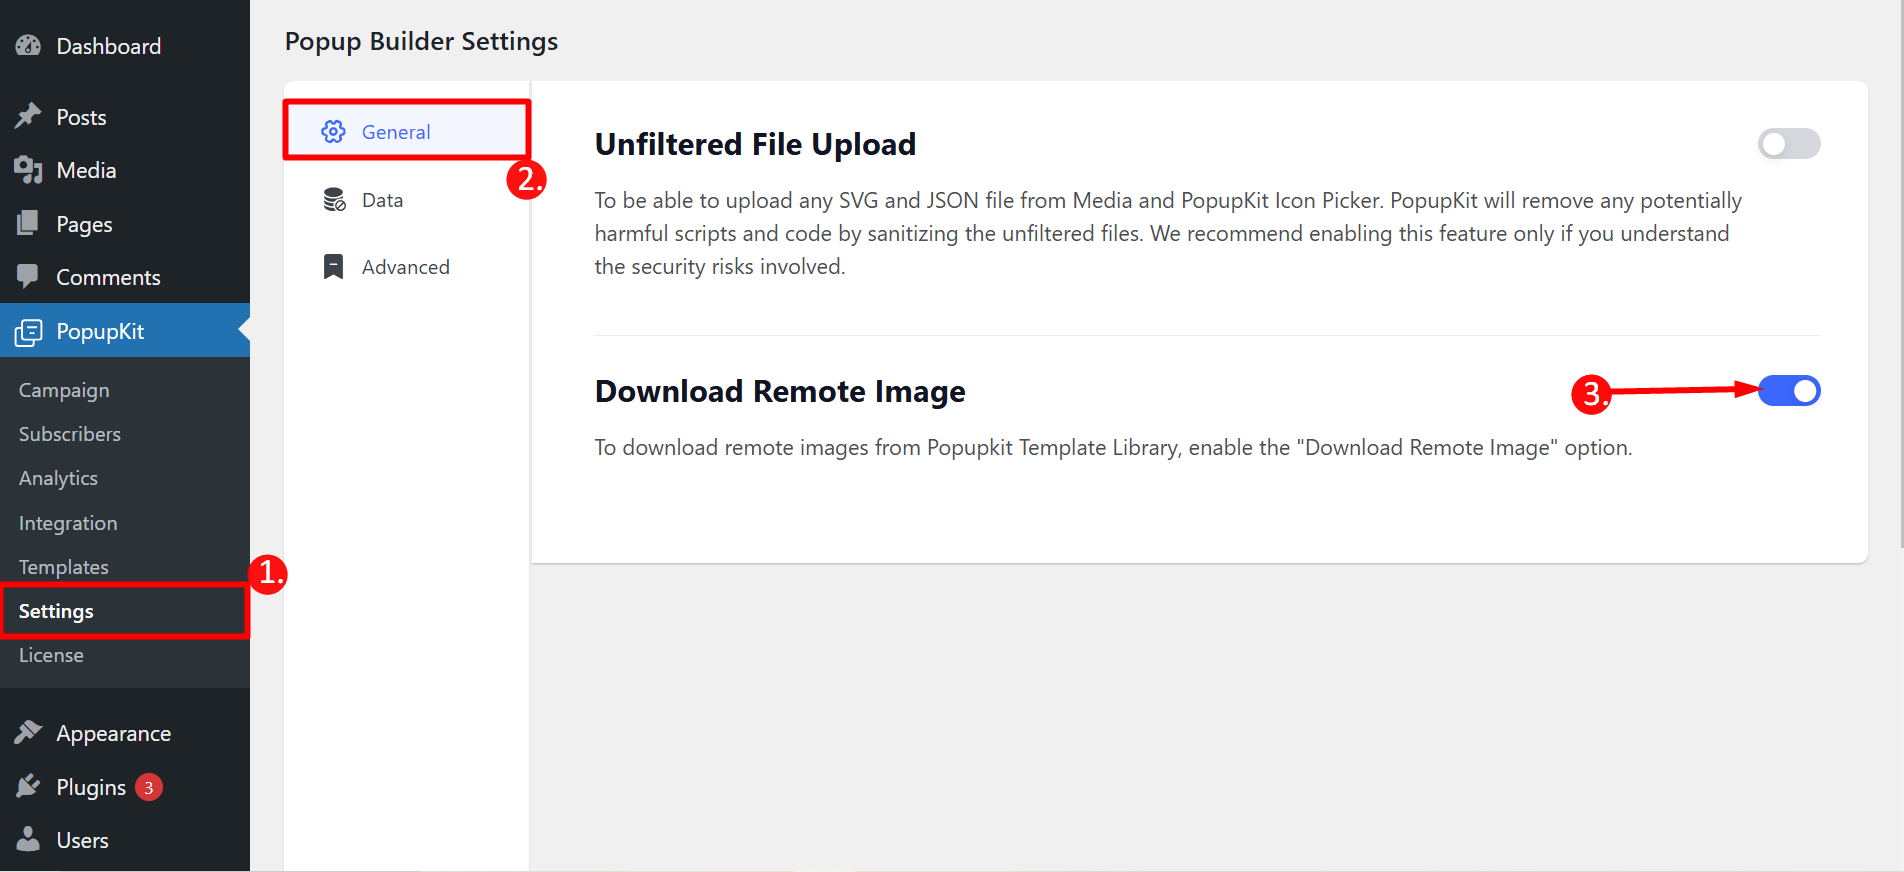This screenshot has height=872, width=1904.
Task: Click the Plugins update count badge
Action: (149, 787)
